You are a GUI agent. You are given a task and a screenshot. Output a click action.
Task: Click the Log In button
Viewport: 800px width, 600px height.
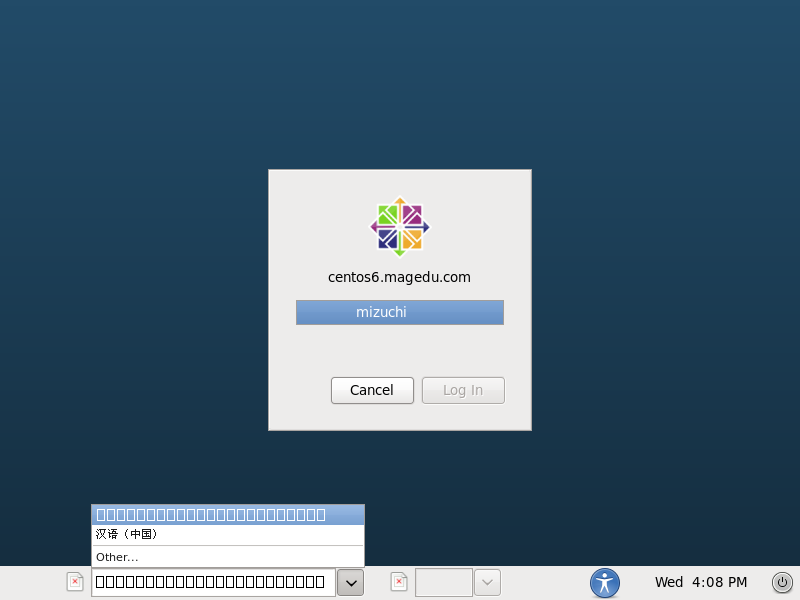pos(463,390)
